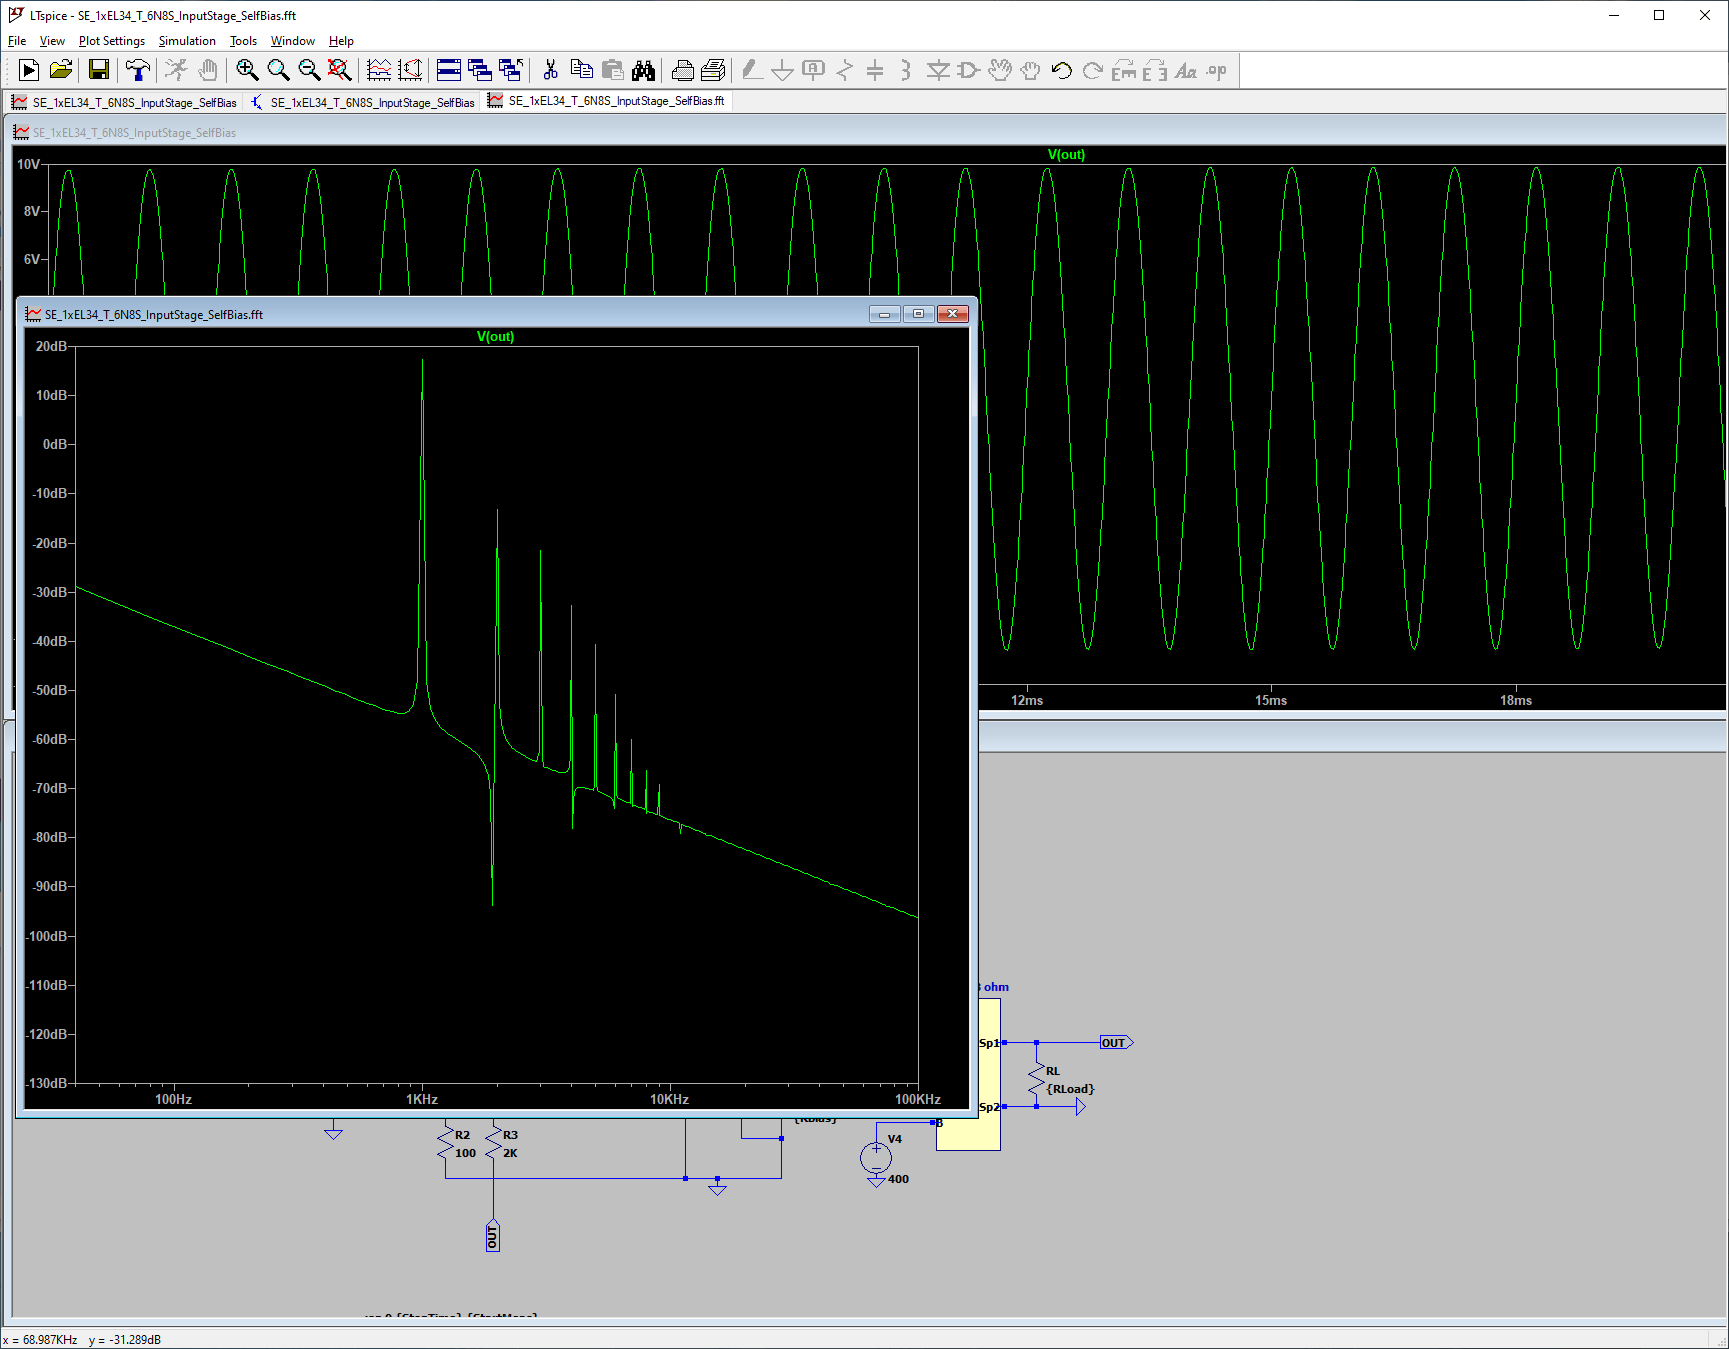
Task: Click the Mirror component icon
Action: click(x=1155, y=70)
